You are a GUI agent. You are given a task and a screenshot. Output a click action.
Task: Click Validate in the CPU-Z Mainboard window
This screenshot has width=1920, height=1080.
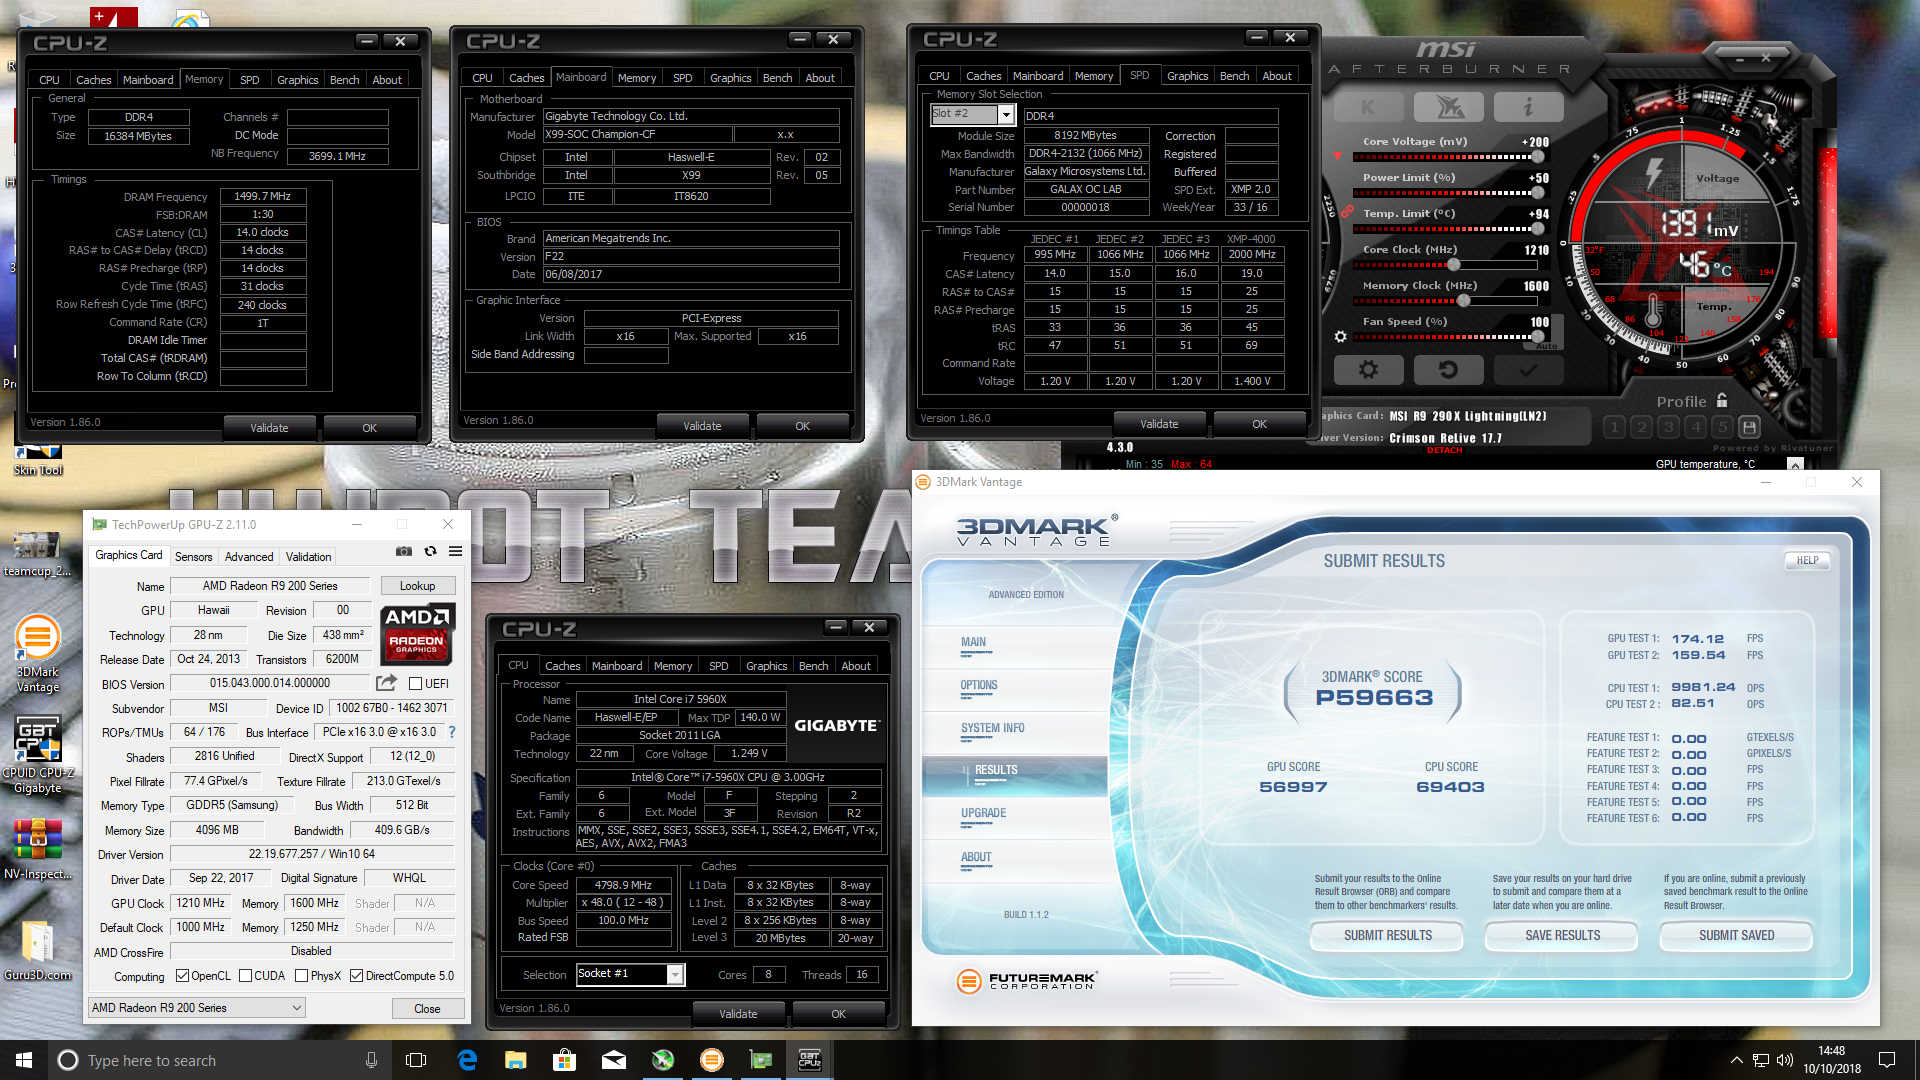[702, 426]
